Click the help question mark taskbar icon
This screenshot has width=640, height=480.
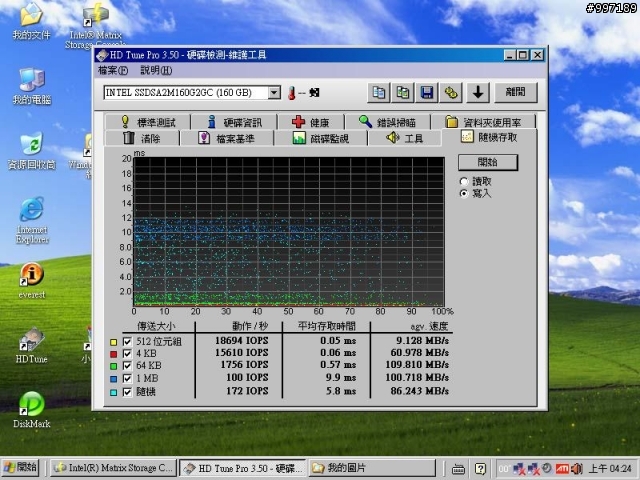481,469
